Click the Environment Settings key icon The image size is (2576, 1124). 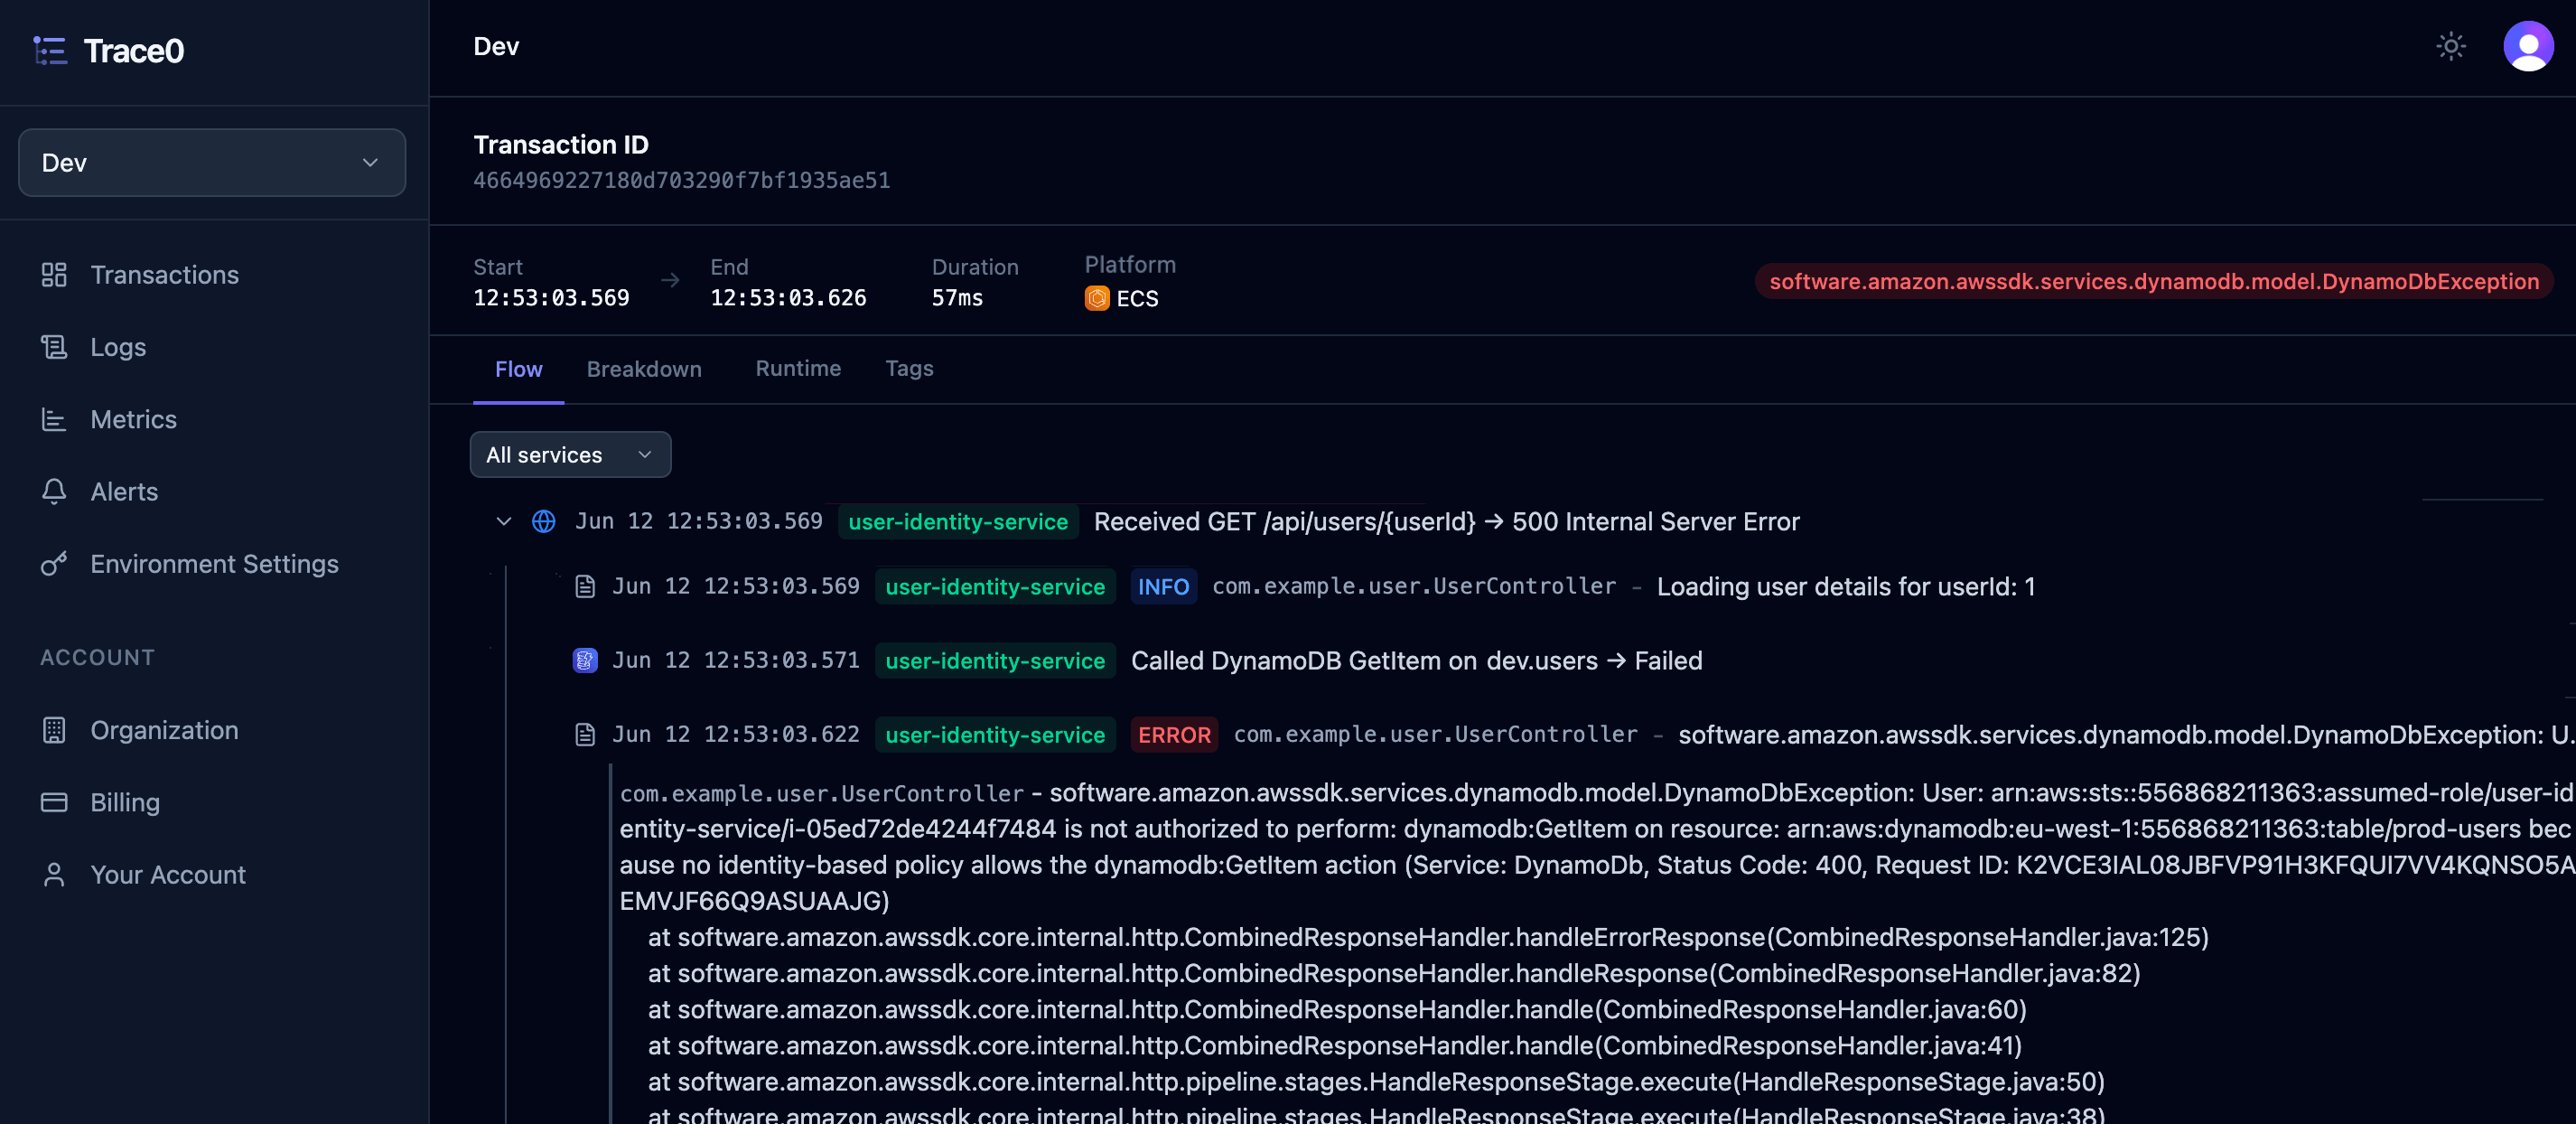pyautogui.click(x=54, y=564)
